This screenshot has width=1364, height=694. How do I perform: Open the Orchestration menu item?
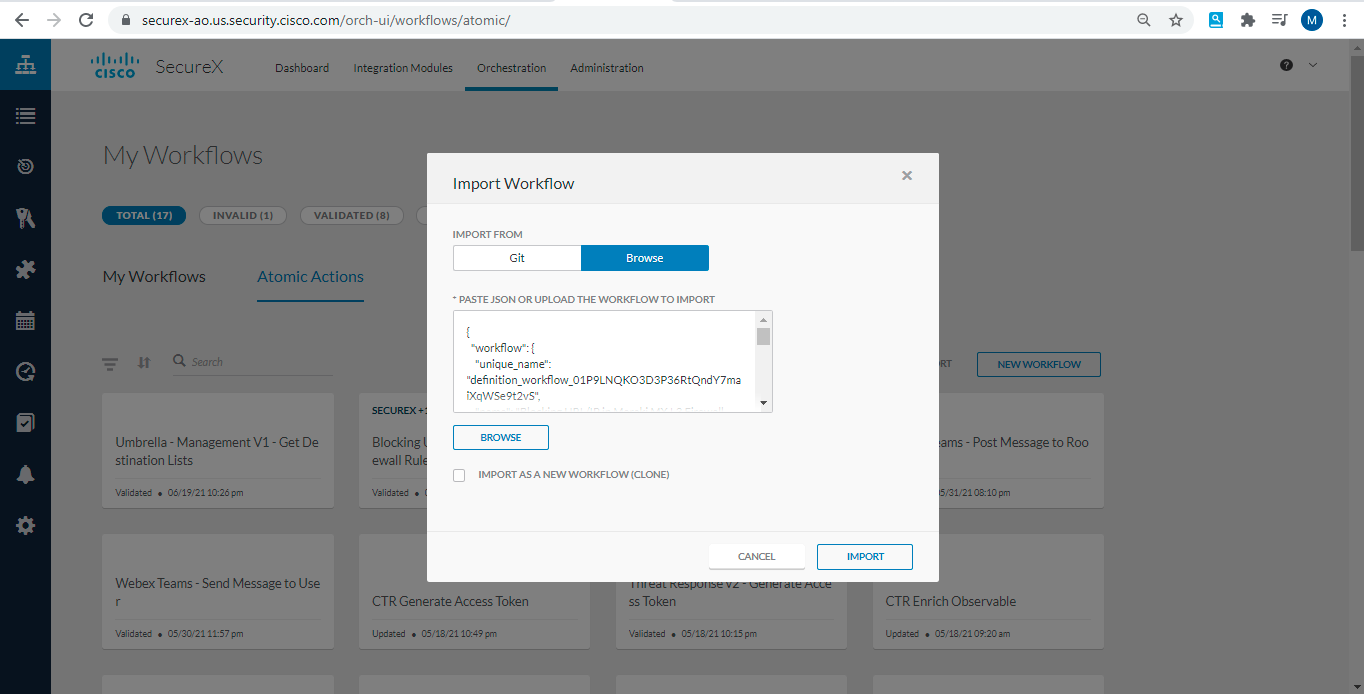click(511, 68)
